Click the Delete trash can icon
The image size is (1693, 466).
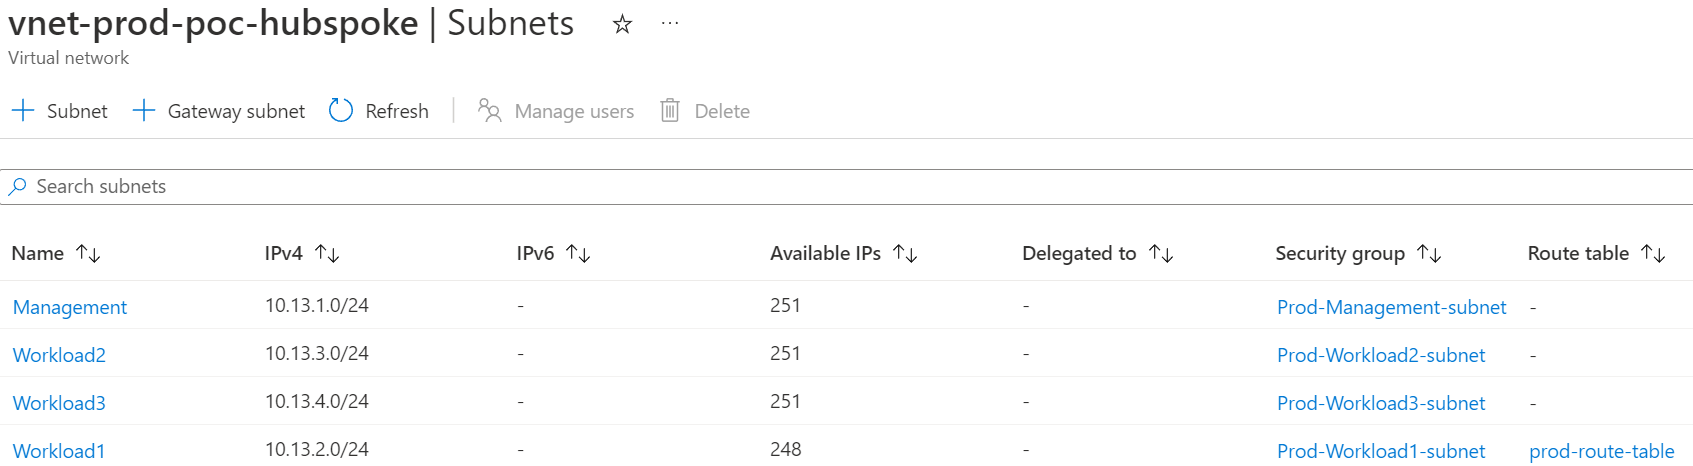point(670,111)
